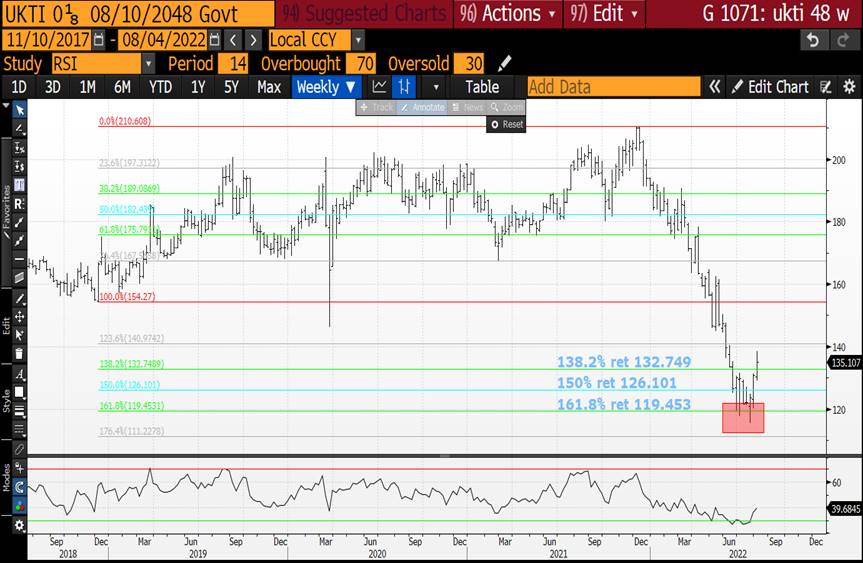Step date range backward with left chevron
863x563 pixels.
(233, 40)
